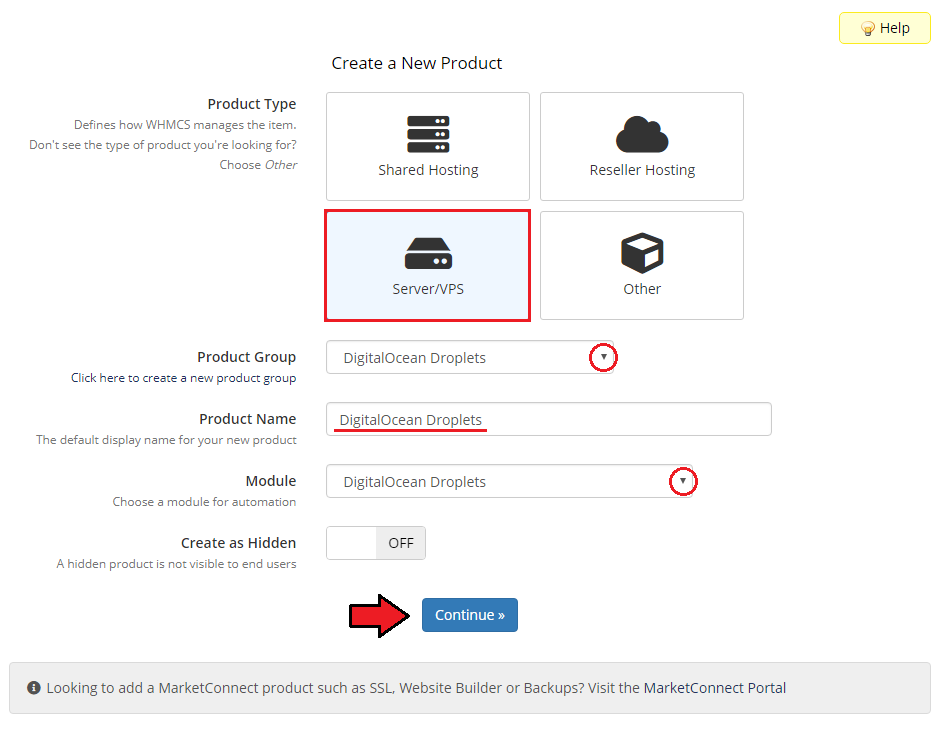Choose the Reseller Hosting product type
Viewport: 938px width, 729px height.
[642, 147]
